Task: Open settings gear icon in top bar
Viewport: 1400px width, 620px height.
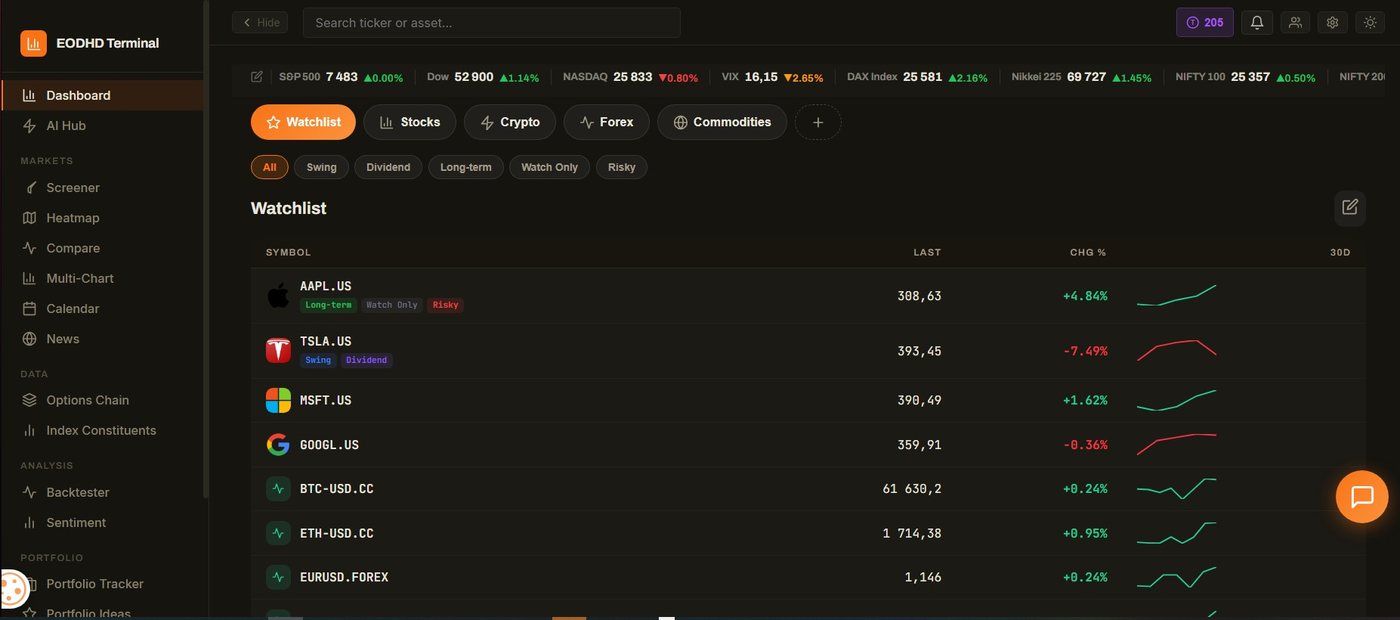Action: [x=1332, y=22]
